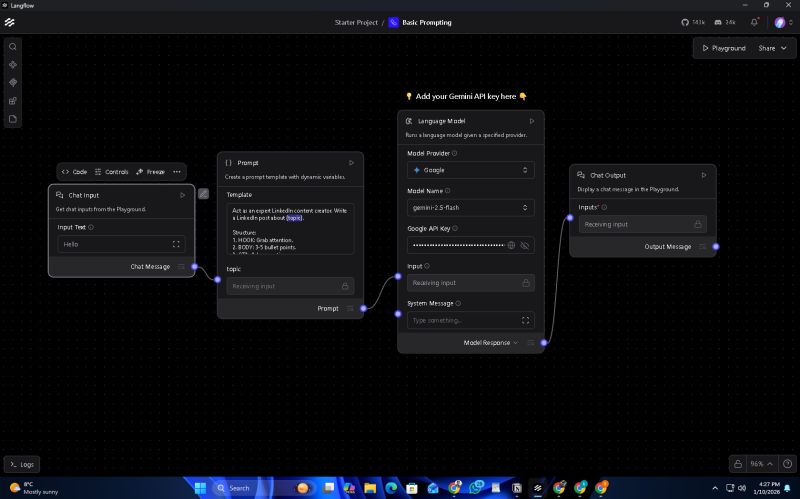Screen dimensions: 800x499
Task: Click the System Message input field
Action: click(x=470, y=320)
